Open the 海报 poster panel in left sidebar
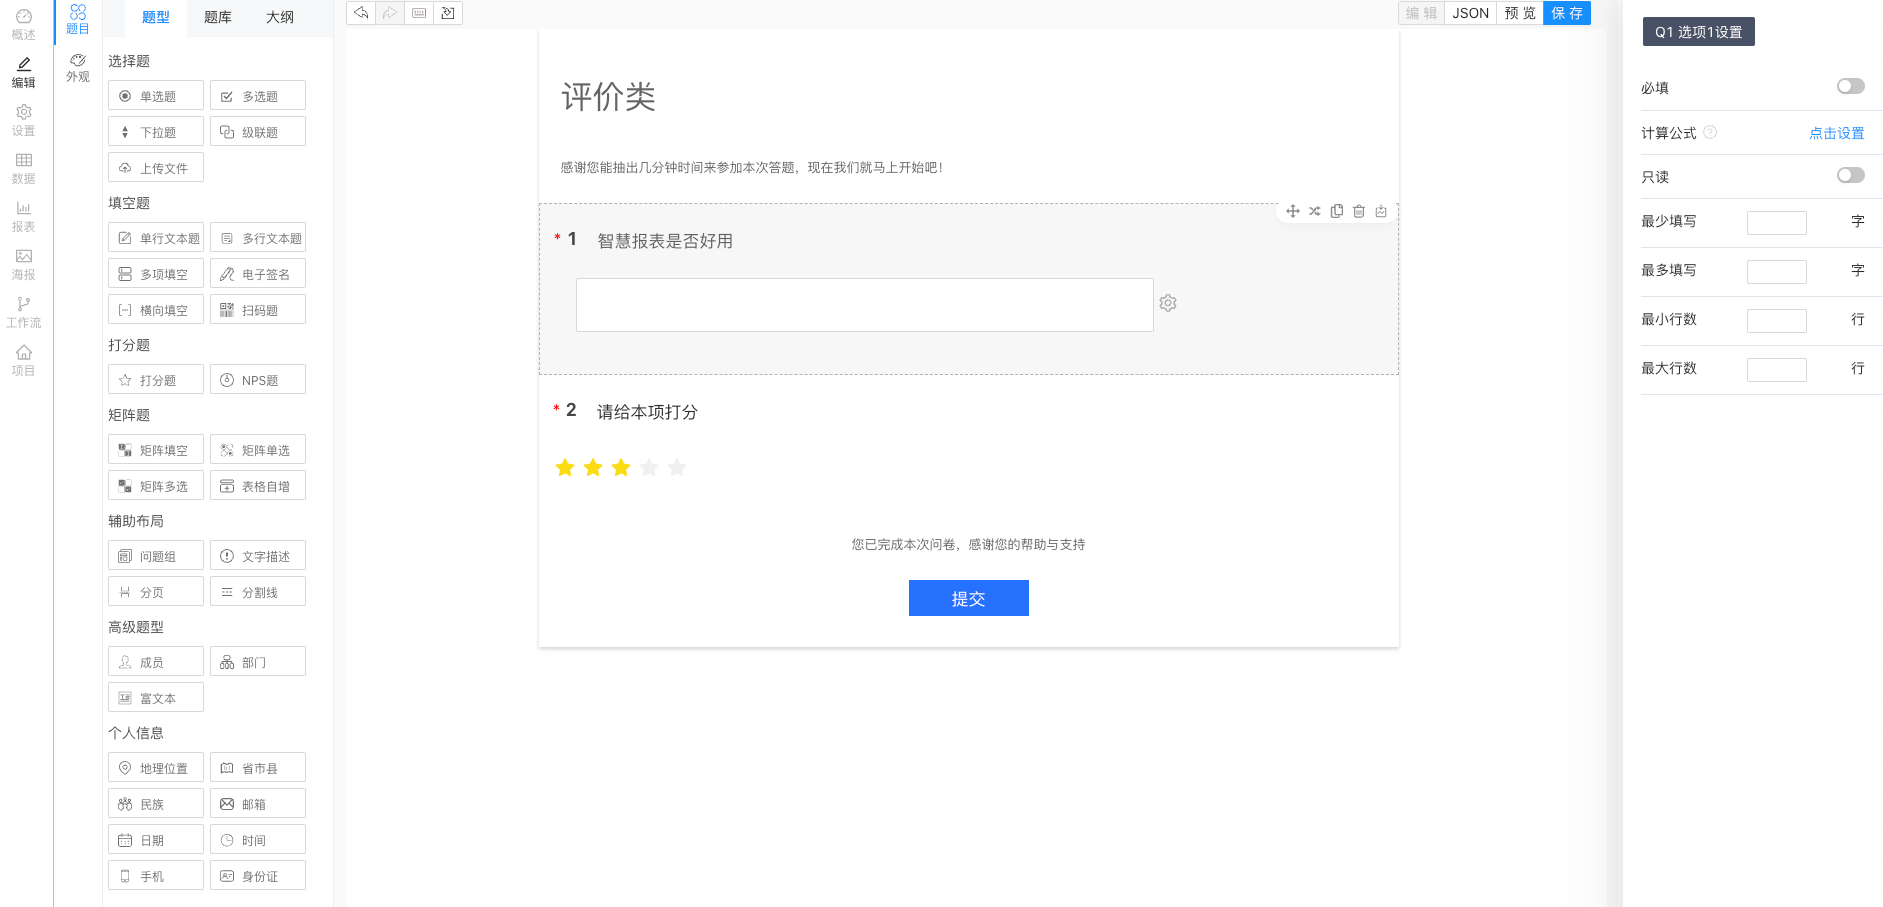1883x907 pixels. point(24,263)
